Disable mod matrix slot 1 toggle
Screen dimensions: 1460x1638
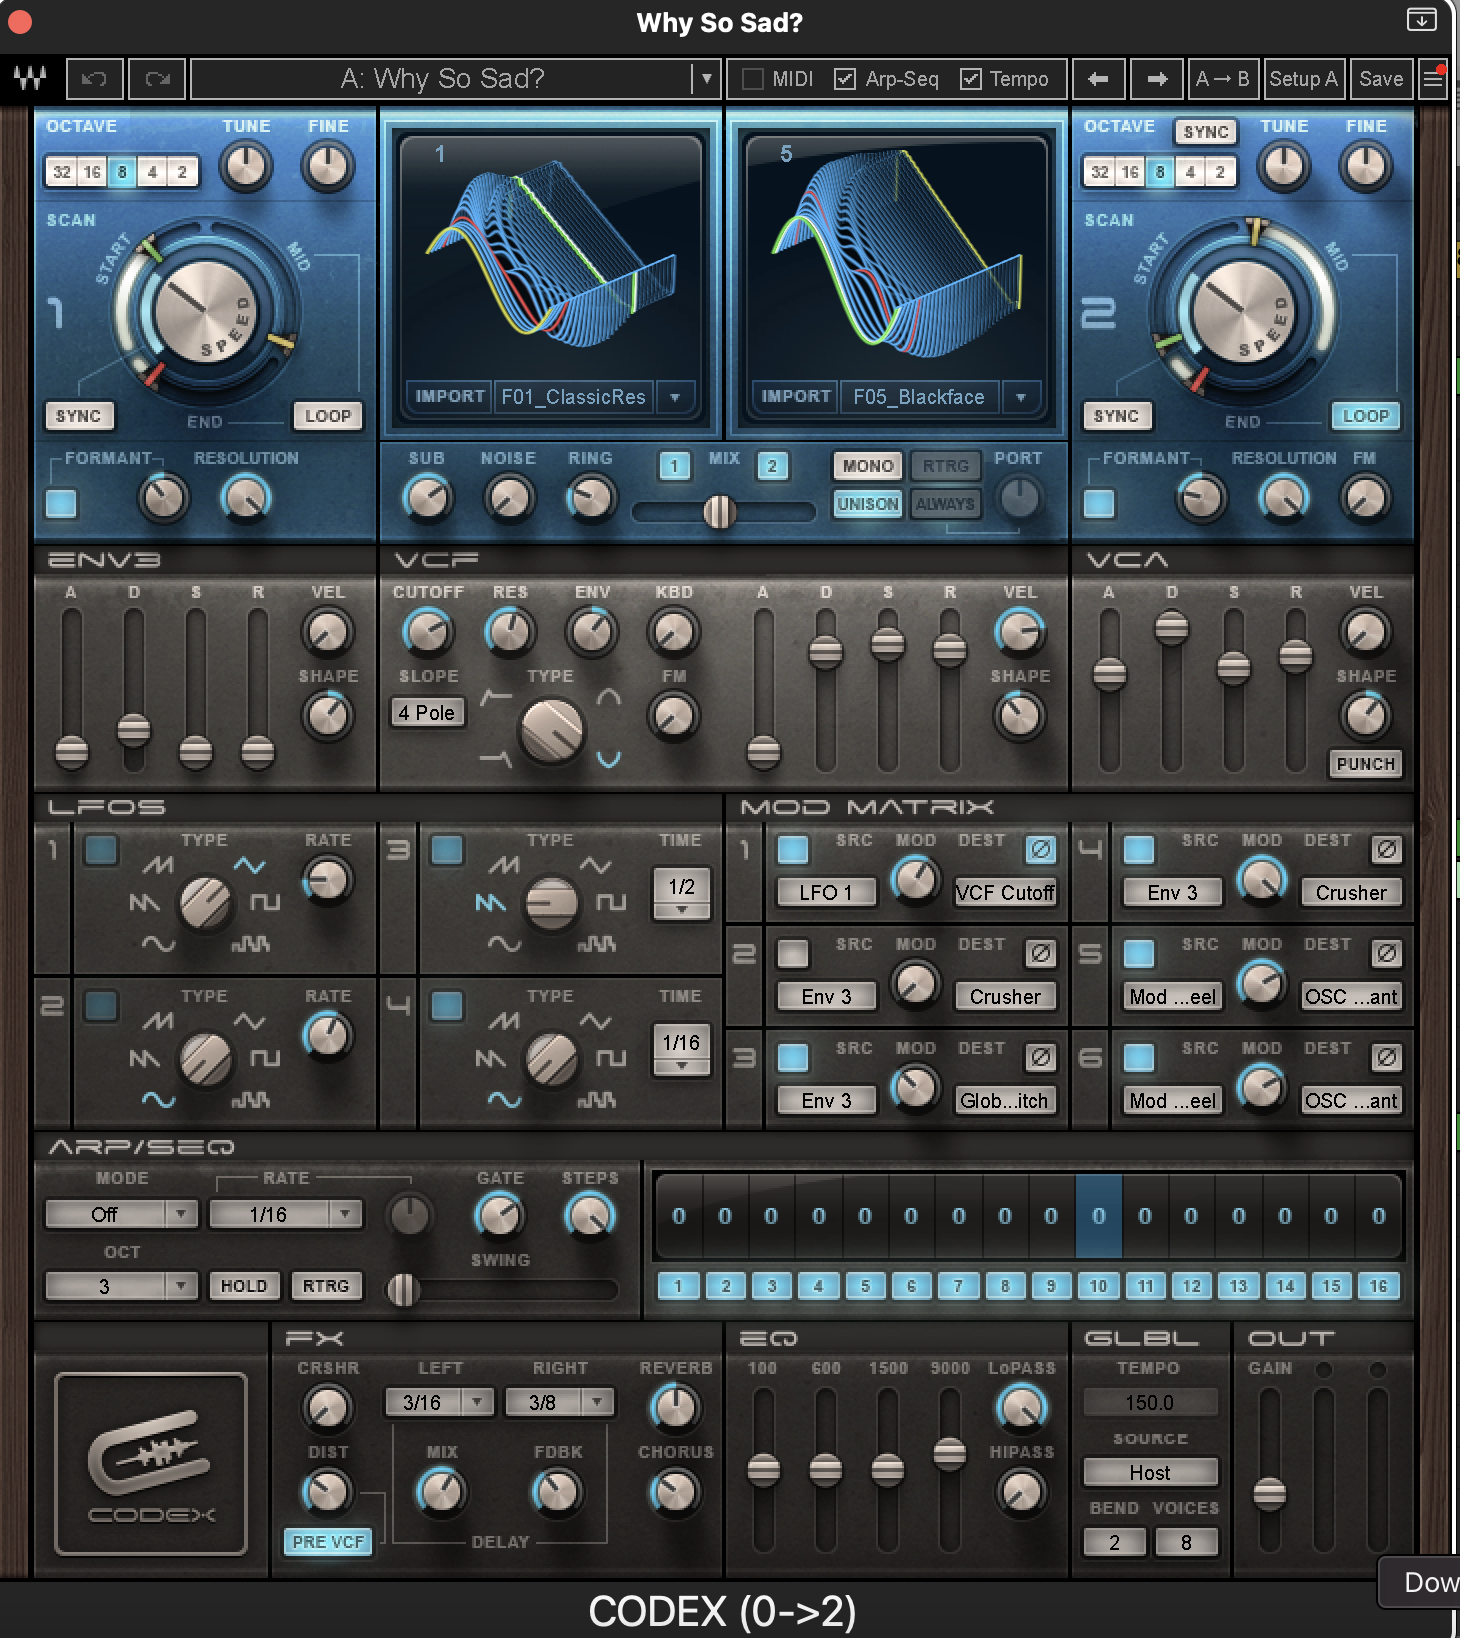pos(793,850)
